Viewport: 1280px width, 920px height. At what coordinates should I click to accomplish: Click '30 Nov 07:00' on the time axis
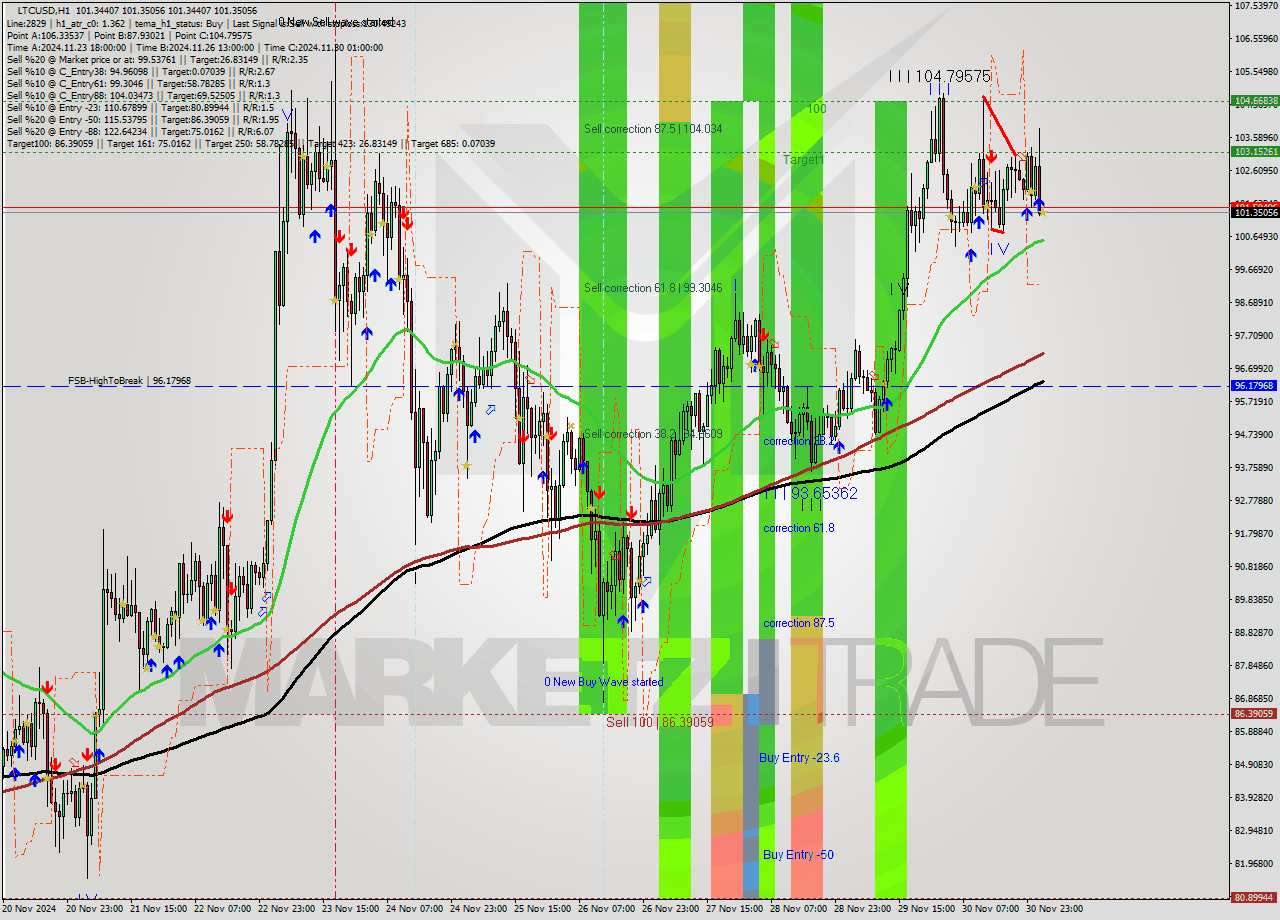pyautogui.click(x=991, y=909)
